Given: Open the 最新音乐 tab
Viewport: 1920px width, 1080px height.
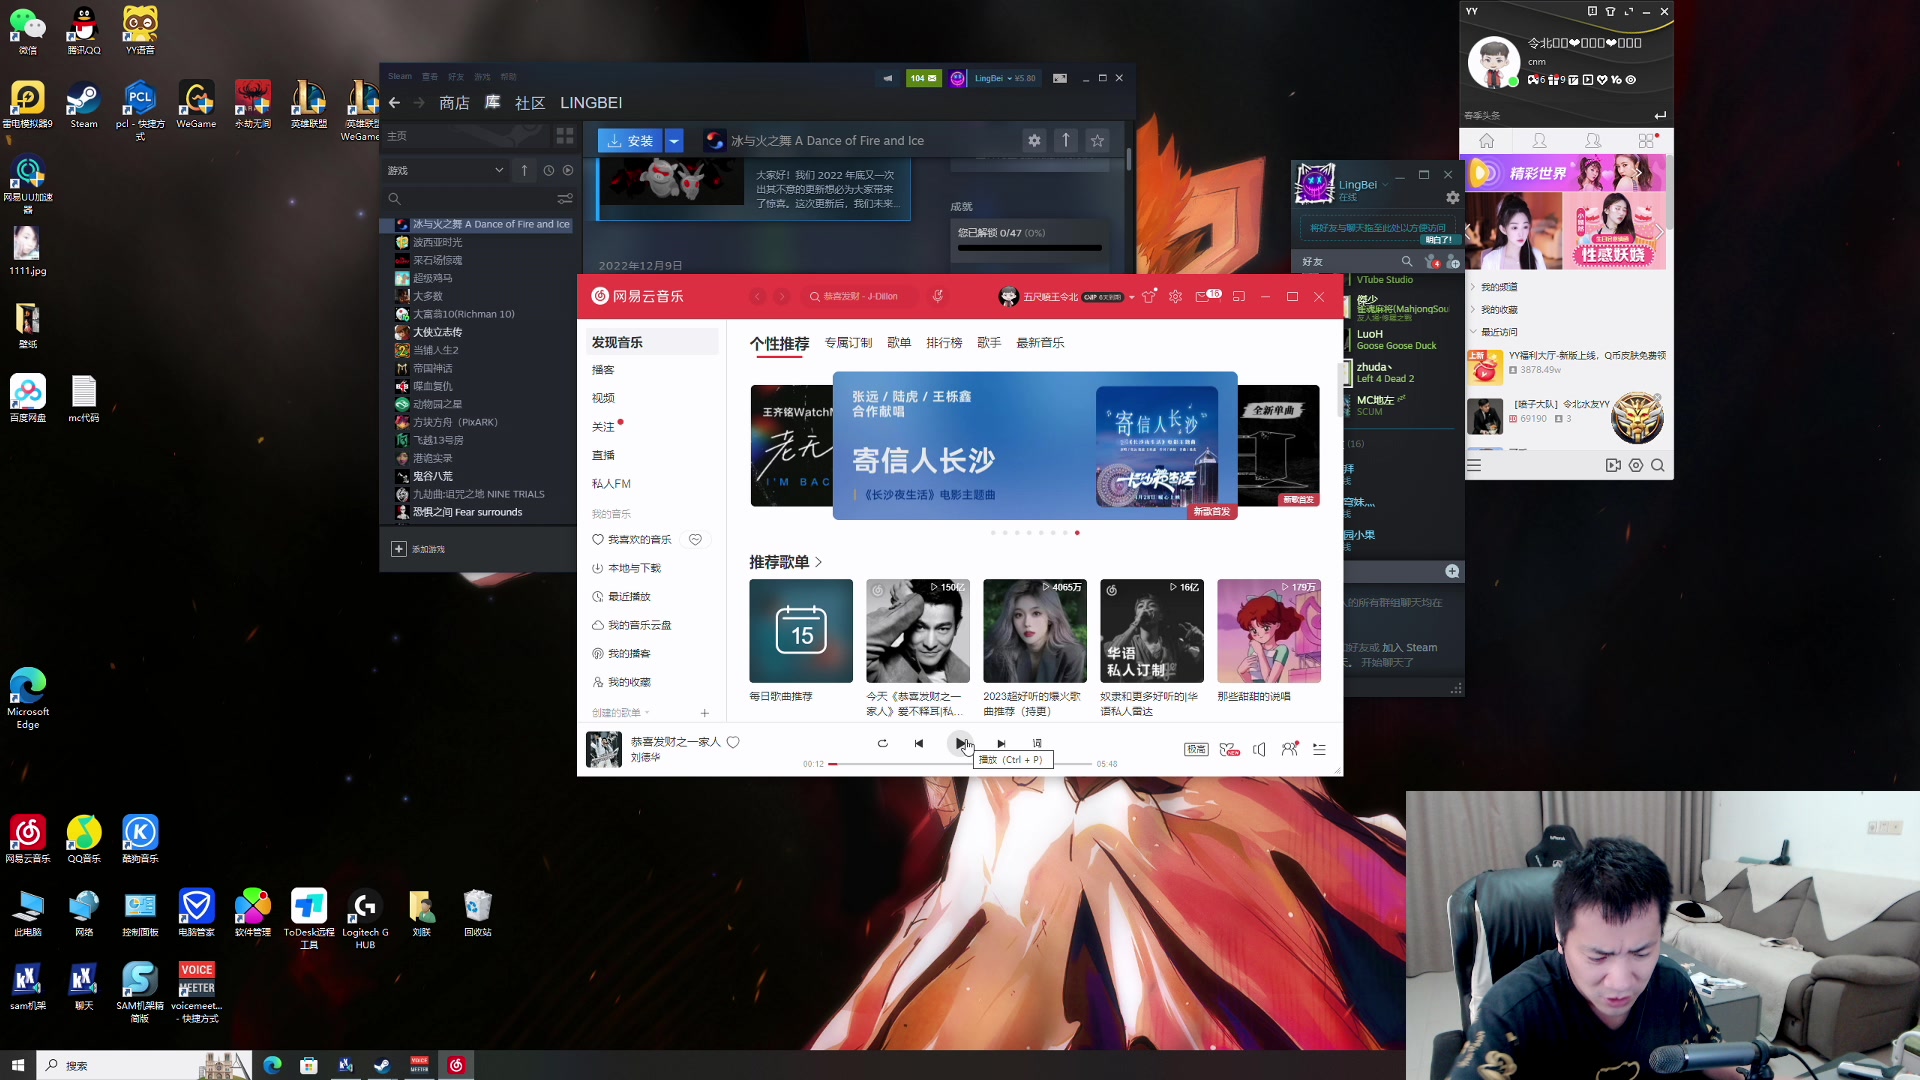Looking at the screenshot, I should tap(1040, 343).
